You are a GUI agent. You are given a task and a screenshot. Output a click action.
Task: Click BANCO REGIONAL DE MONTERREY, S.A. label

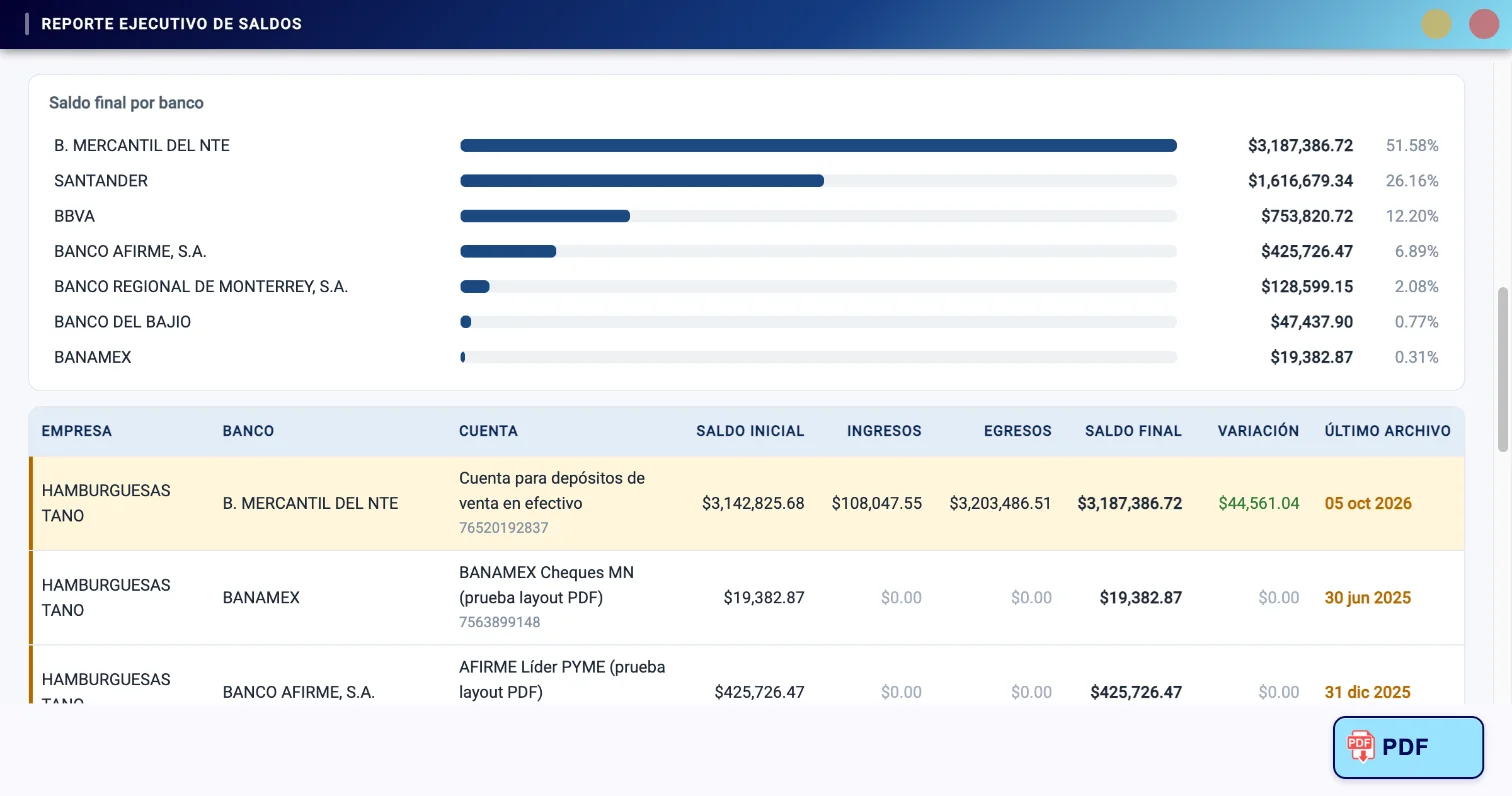201,287
